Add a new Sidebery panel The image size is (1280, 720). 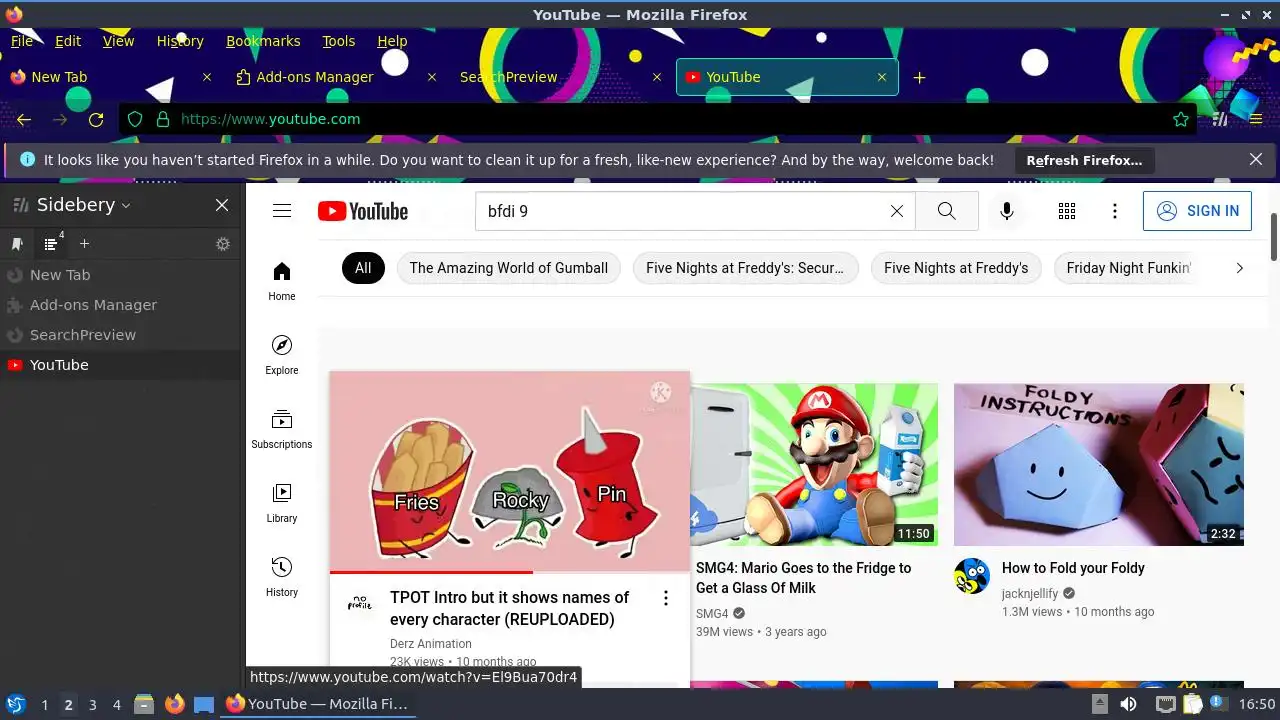(x=84, y=244)
